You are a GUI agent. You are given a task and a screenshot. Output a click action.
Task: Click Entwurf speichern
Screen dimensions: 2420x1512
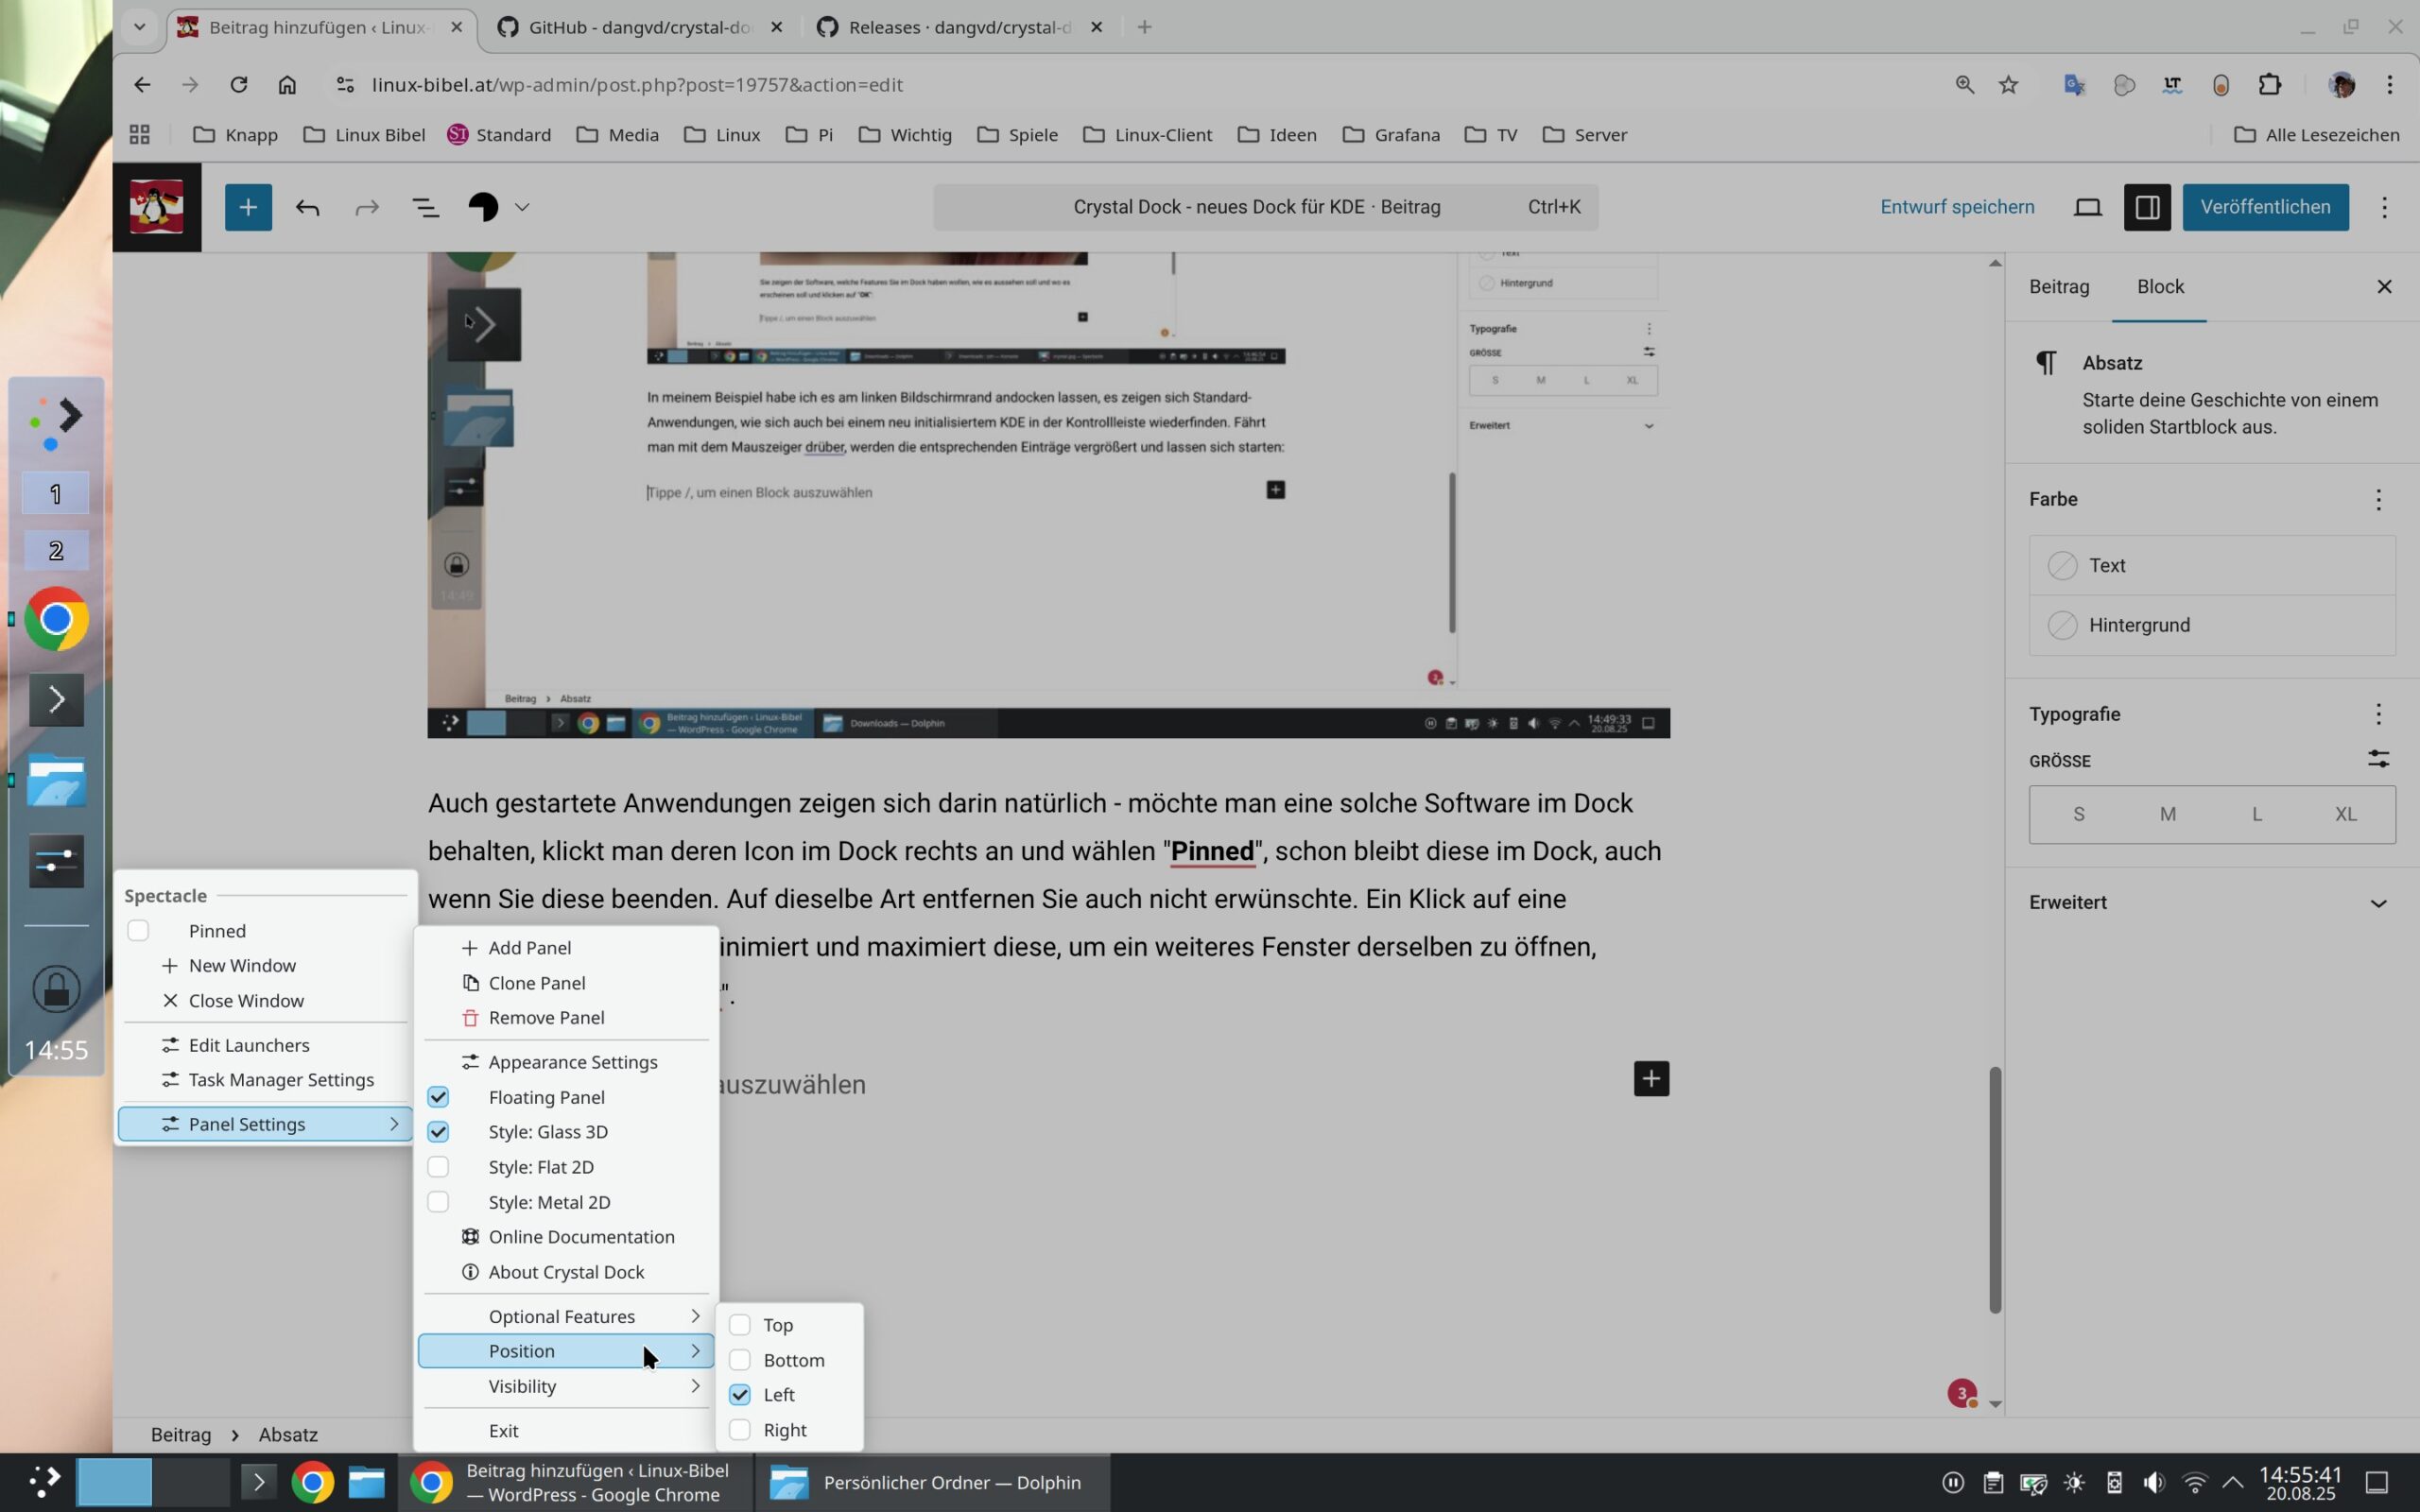tap(1957, 207)
